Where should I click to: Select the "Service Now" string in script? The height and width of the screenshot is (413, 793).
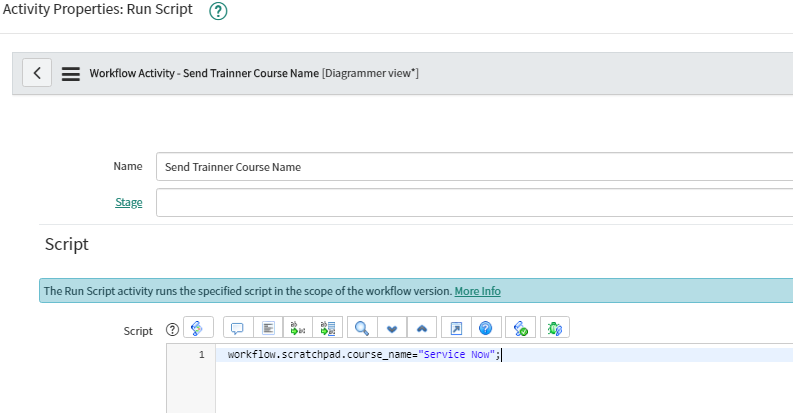tap(457, 354)
